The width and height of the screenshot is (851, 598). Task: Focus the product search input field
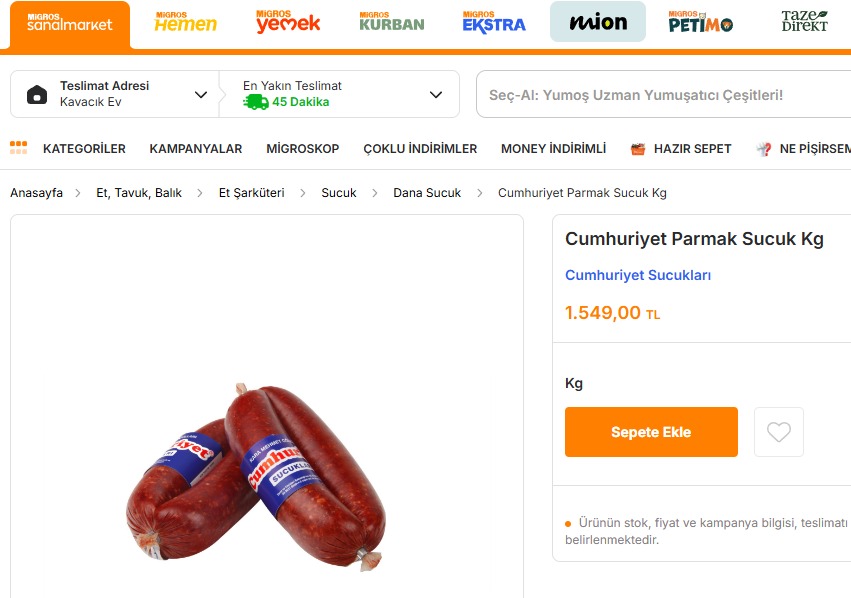663,94
